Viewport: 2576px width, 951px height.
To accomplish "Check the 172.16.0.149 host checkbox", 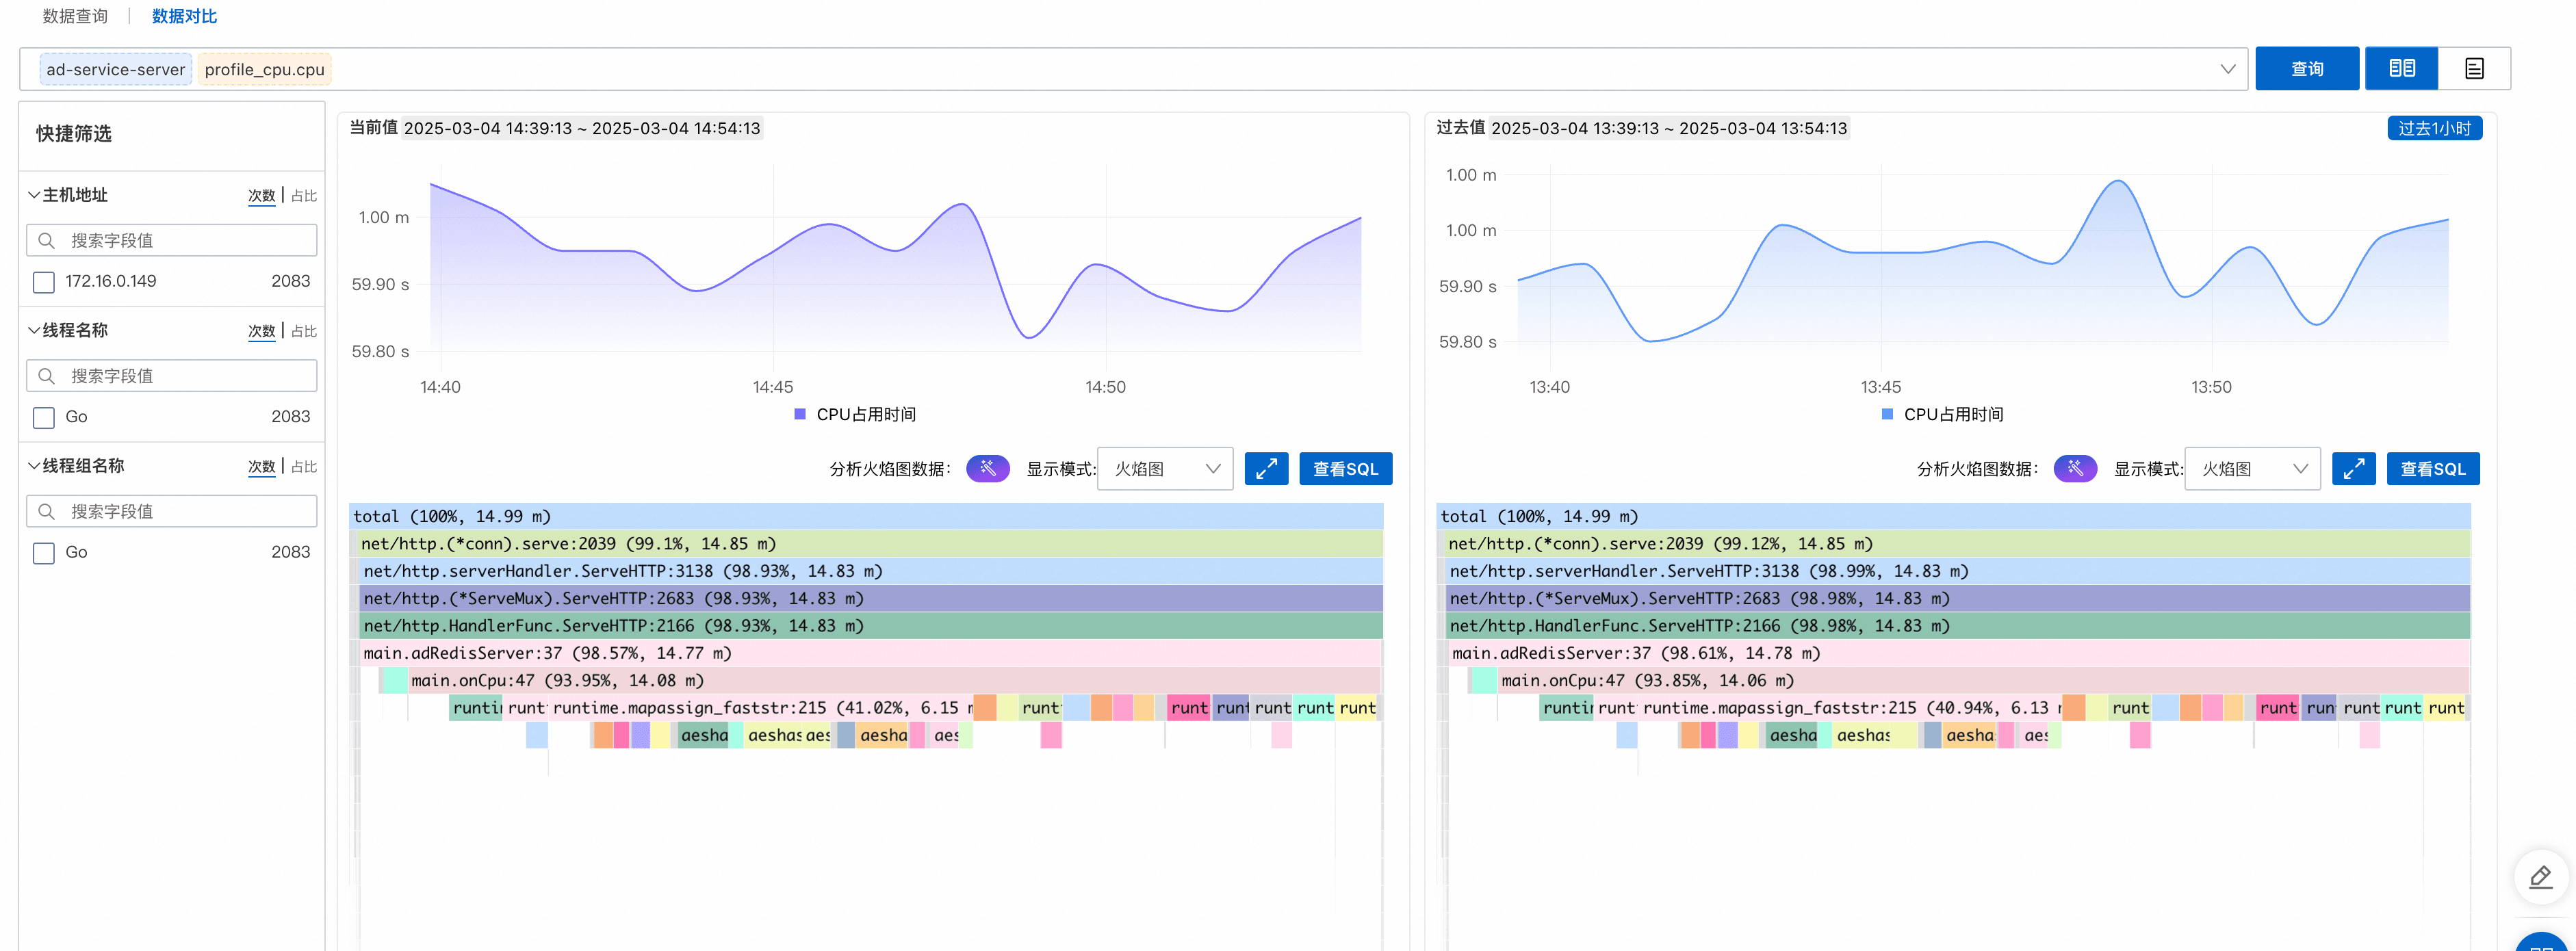I will (44, 282).
